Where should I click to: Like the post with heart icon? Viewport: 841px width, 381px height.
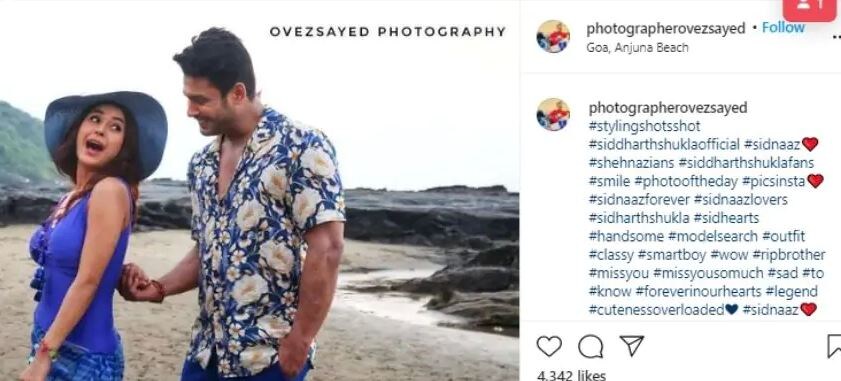coord(549,346)
